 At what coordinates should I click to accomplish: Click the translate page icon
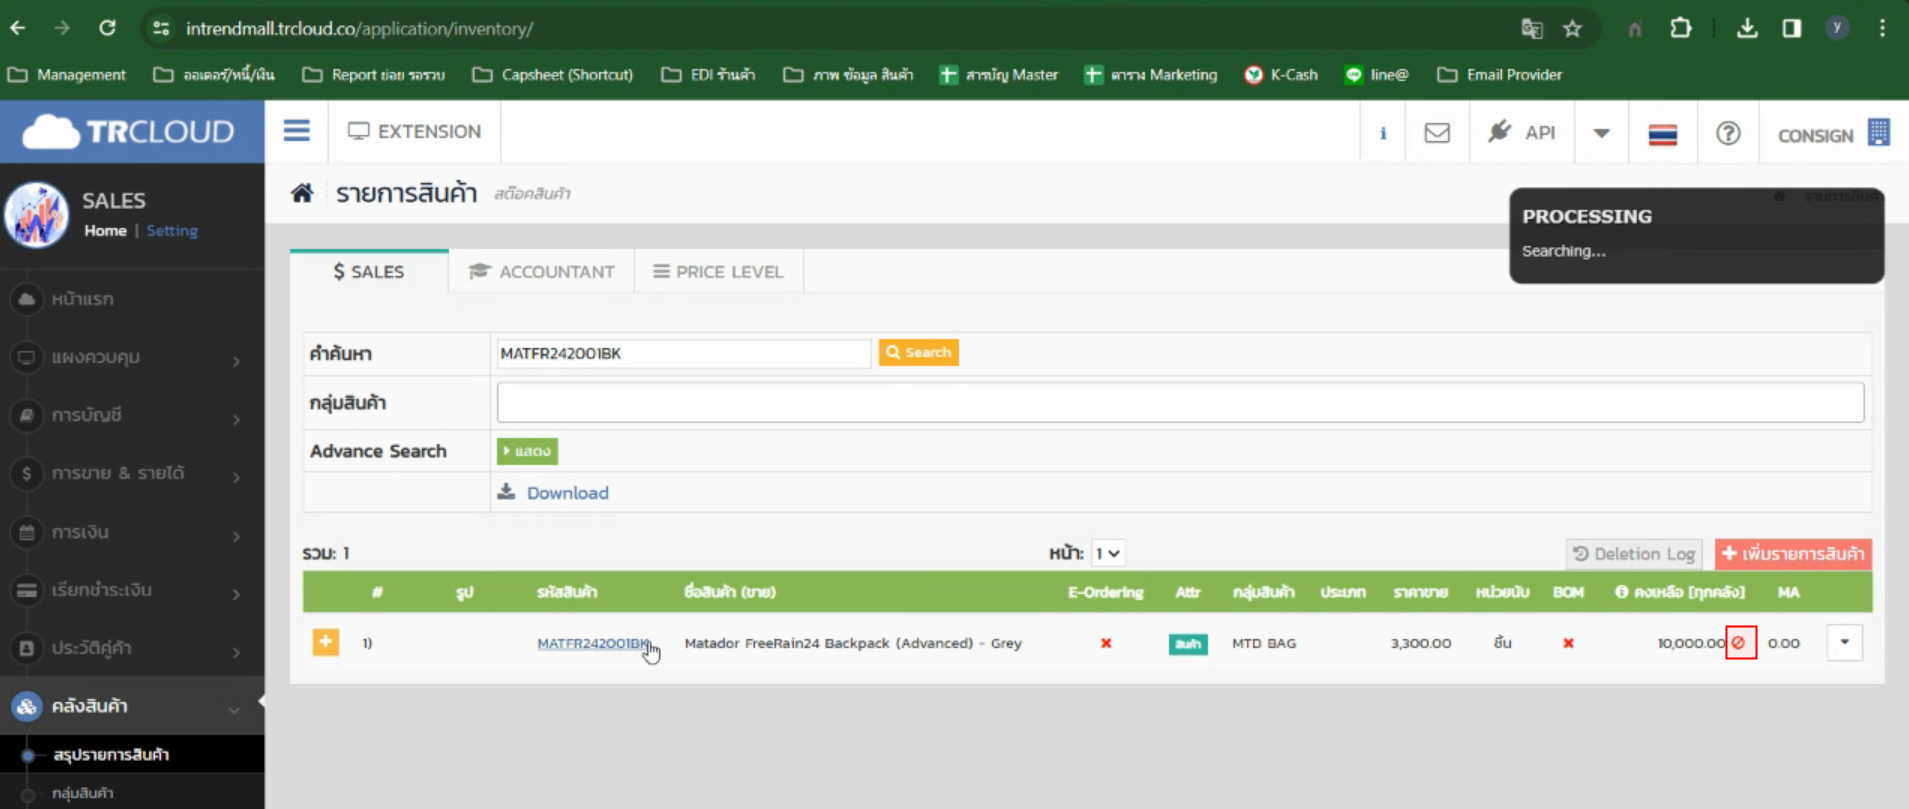click(x=1532, y=28)
